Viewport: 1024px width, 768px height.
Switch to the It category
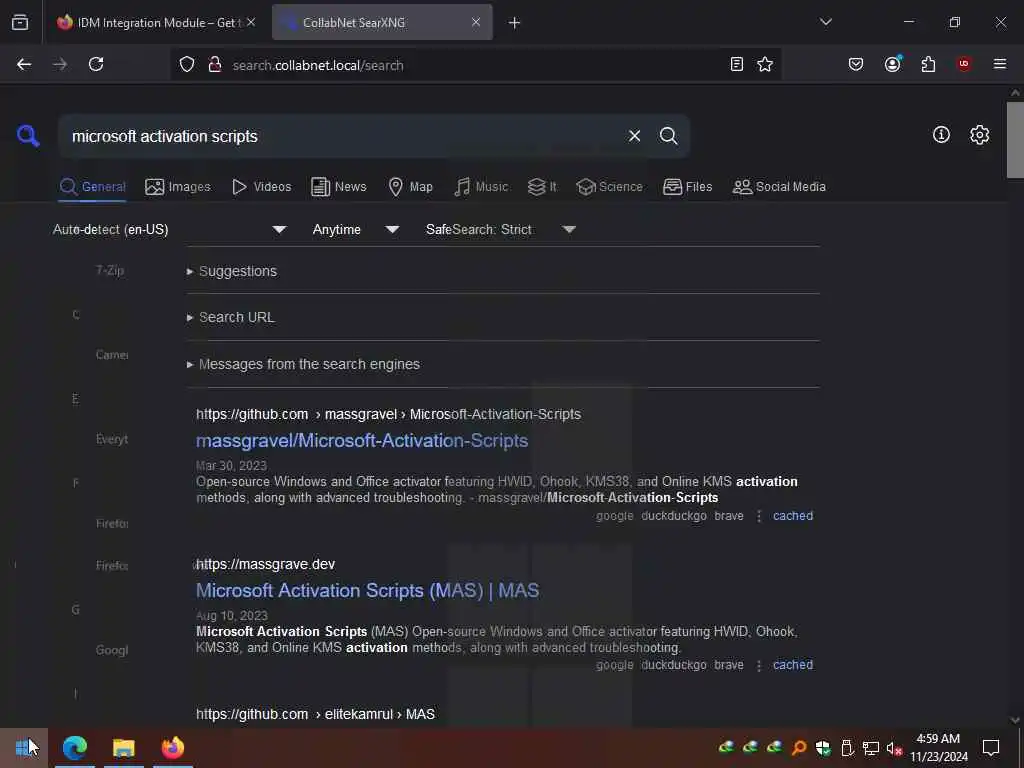(x=542, y=187)
